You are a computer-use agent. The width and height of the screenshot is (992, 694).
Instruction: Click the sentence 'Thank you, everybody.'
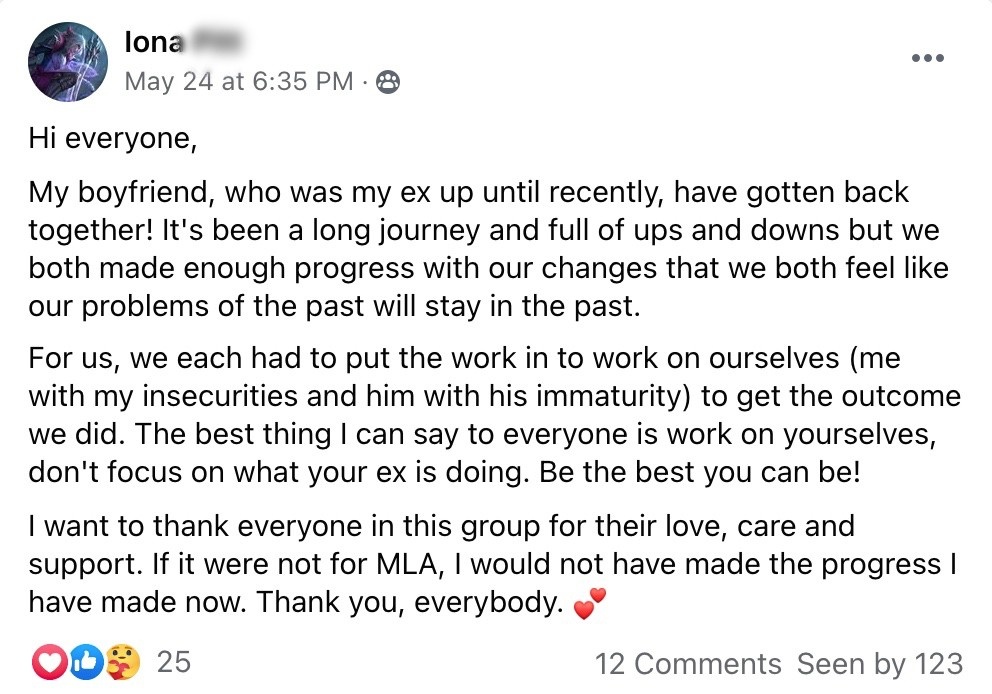(410, 602)
